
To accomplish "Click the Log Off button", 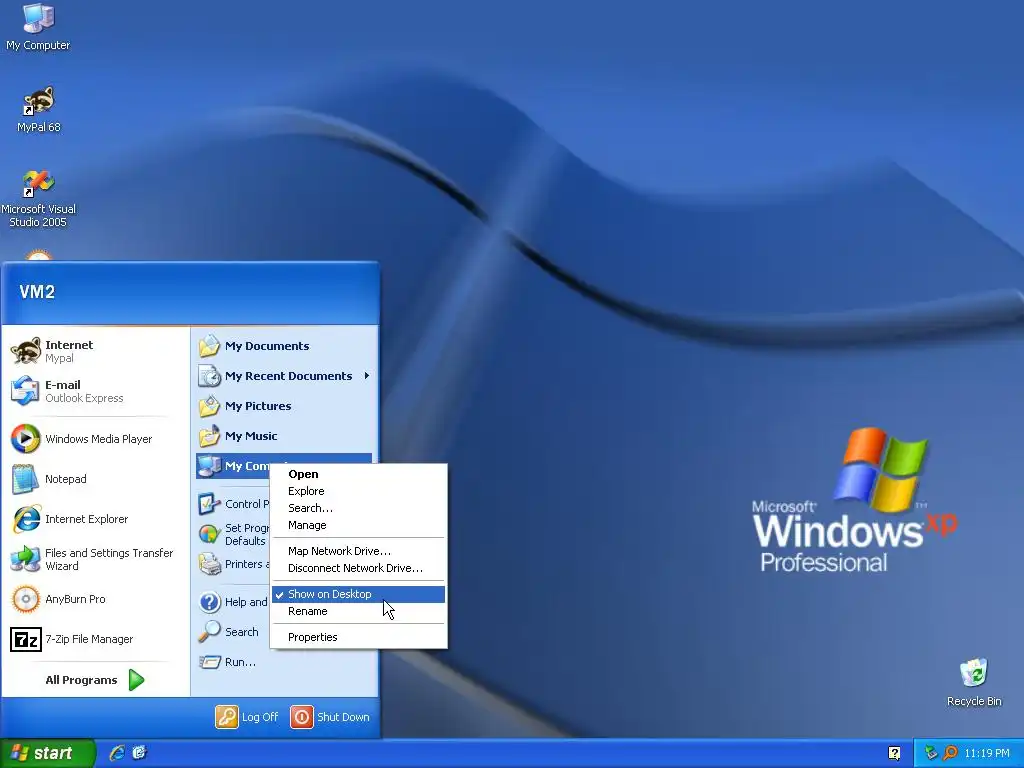I will [247, 717].
